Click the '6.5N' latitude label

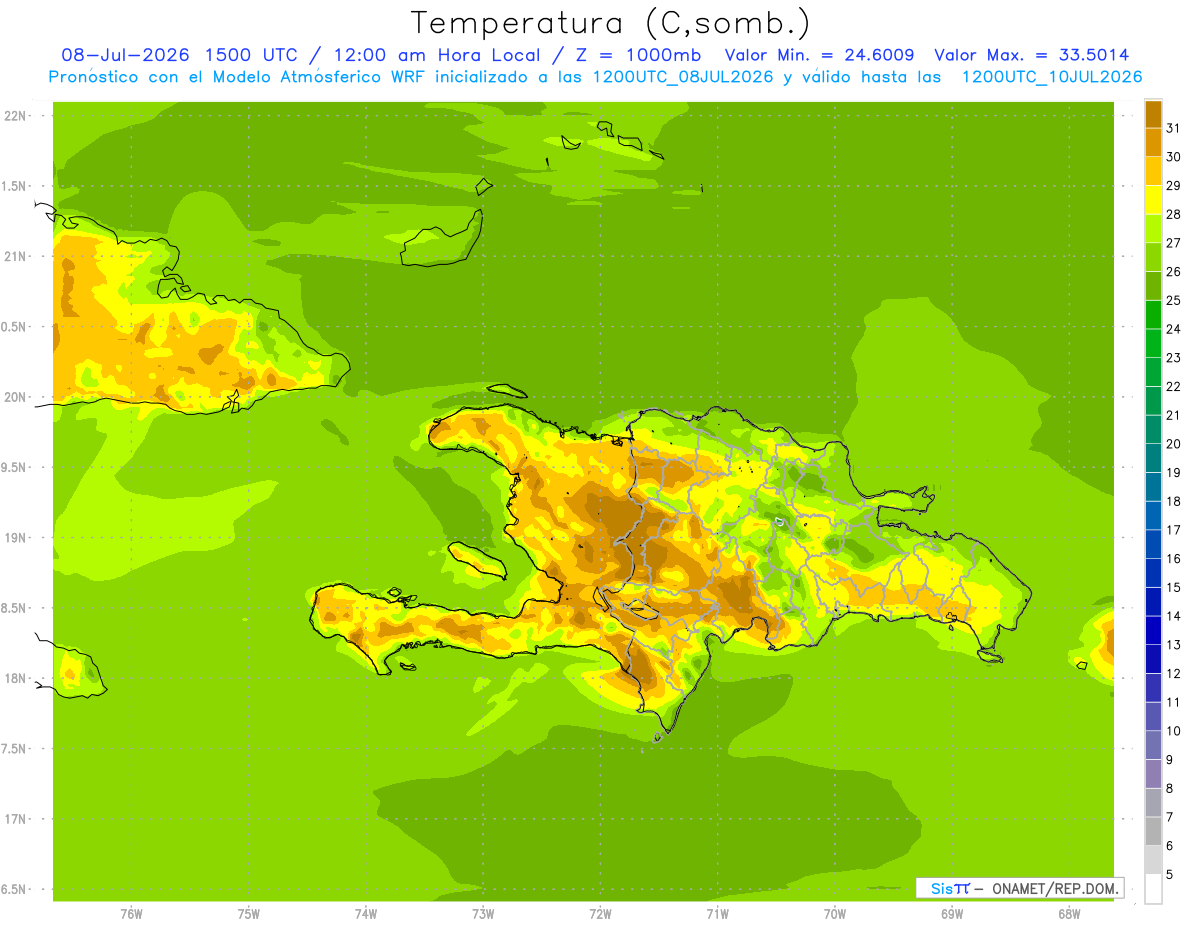(x=15, y=890)
